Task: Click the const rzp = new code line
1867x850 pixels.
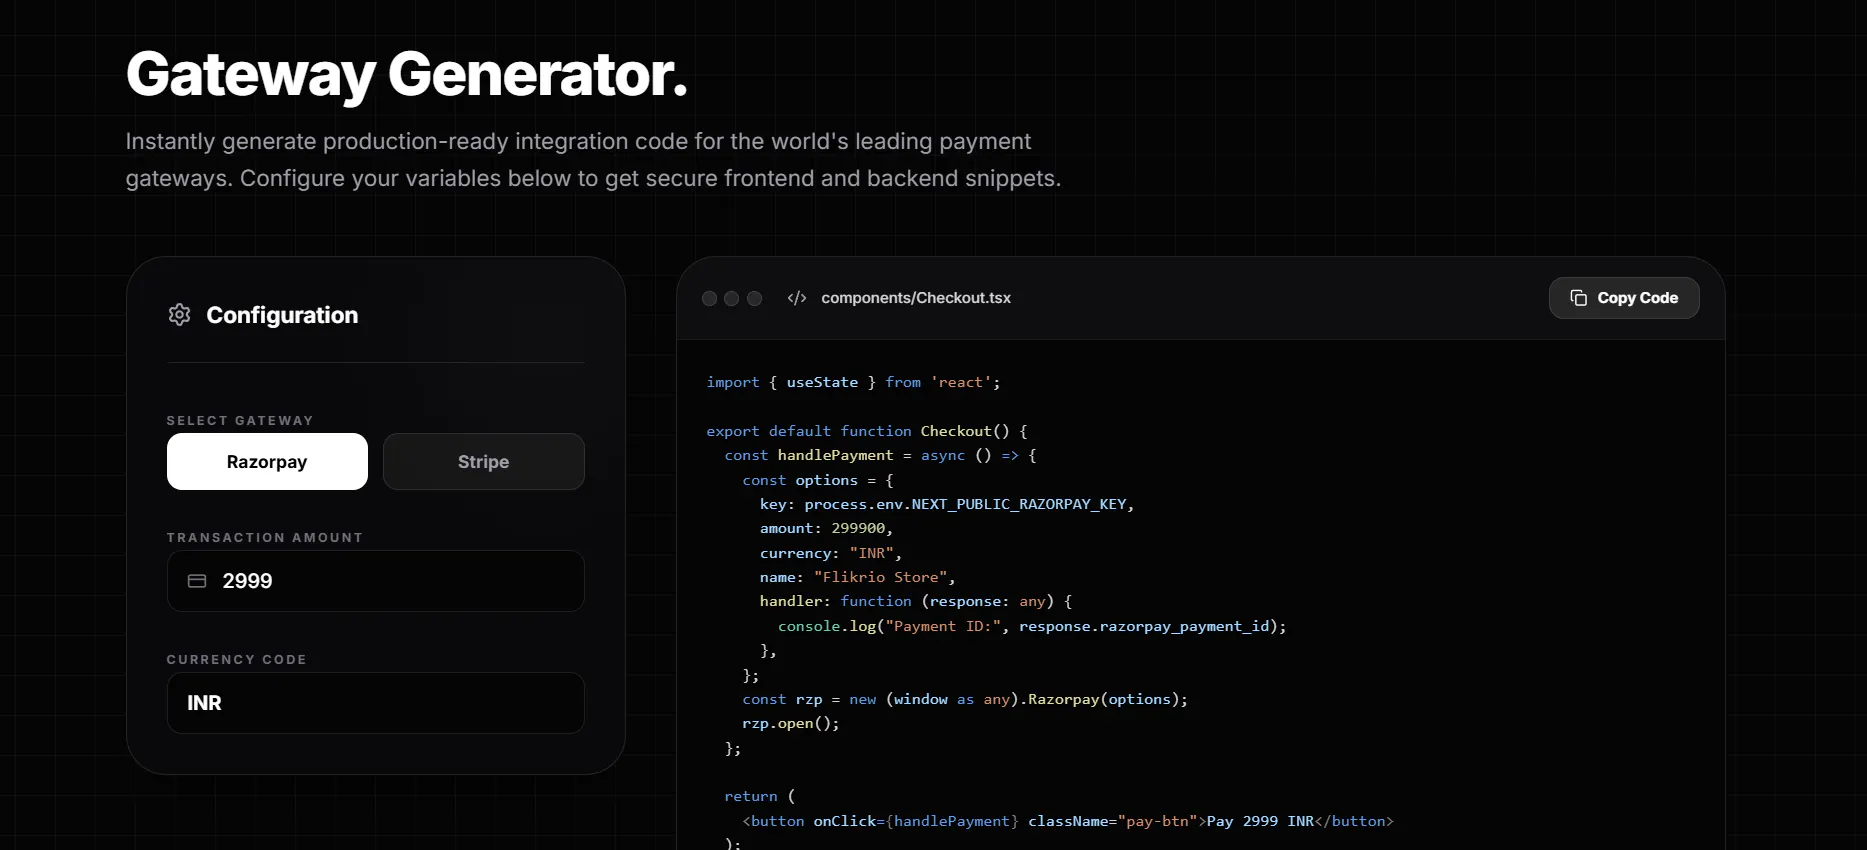Action: [965, 699]
